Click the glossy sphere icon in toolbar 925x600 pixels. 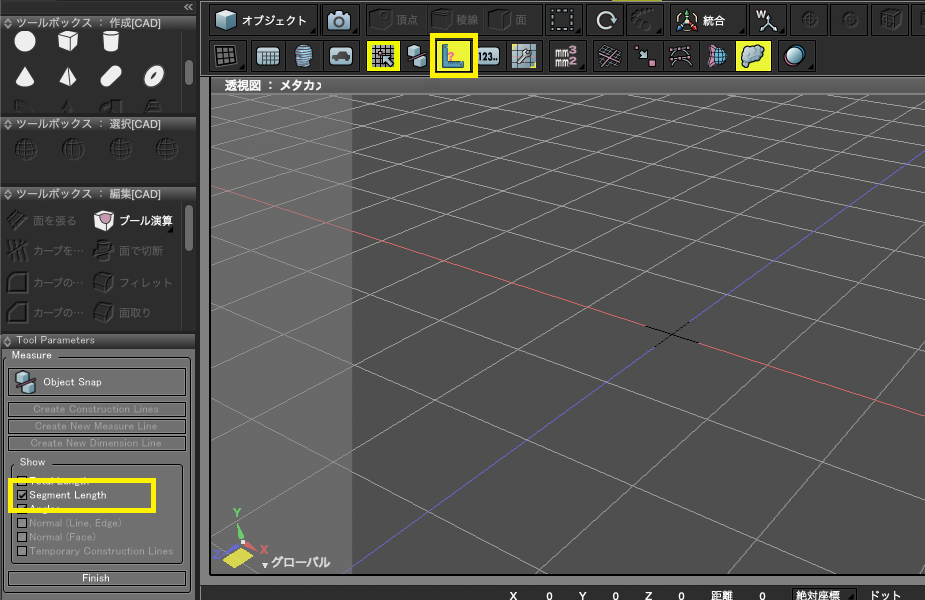tap(795, 56)
